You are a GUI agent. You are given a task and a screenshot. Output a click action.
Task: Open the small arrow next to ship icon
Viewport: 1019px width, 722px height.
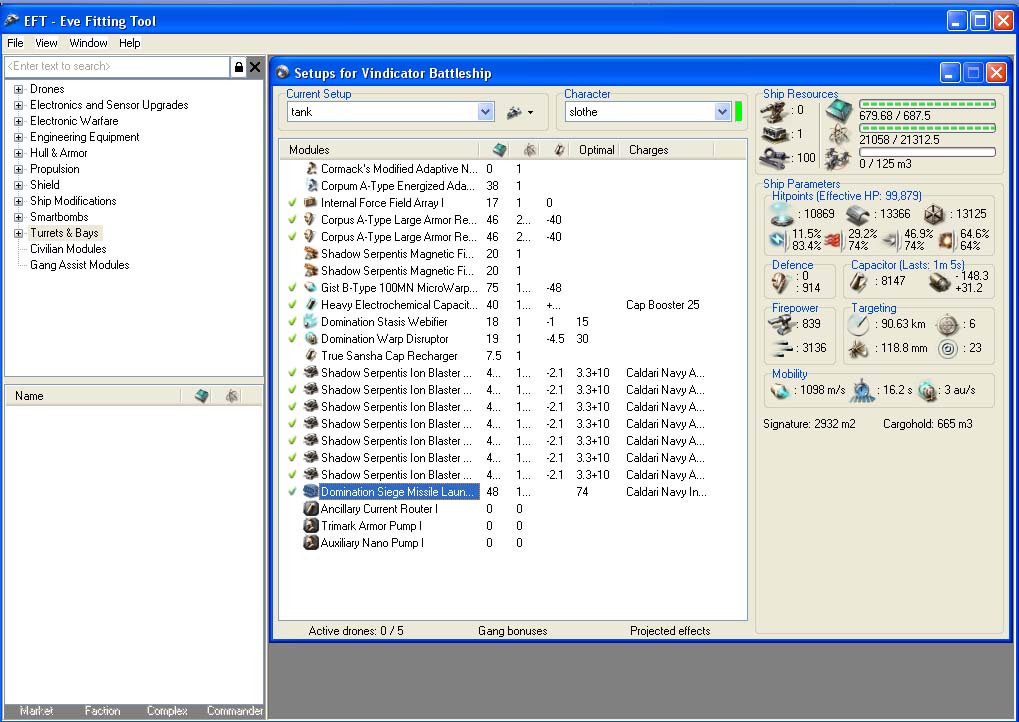(530, 113)
